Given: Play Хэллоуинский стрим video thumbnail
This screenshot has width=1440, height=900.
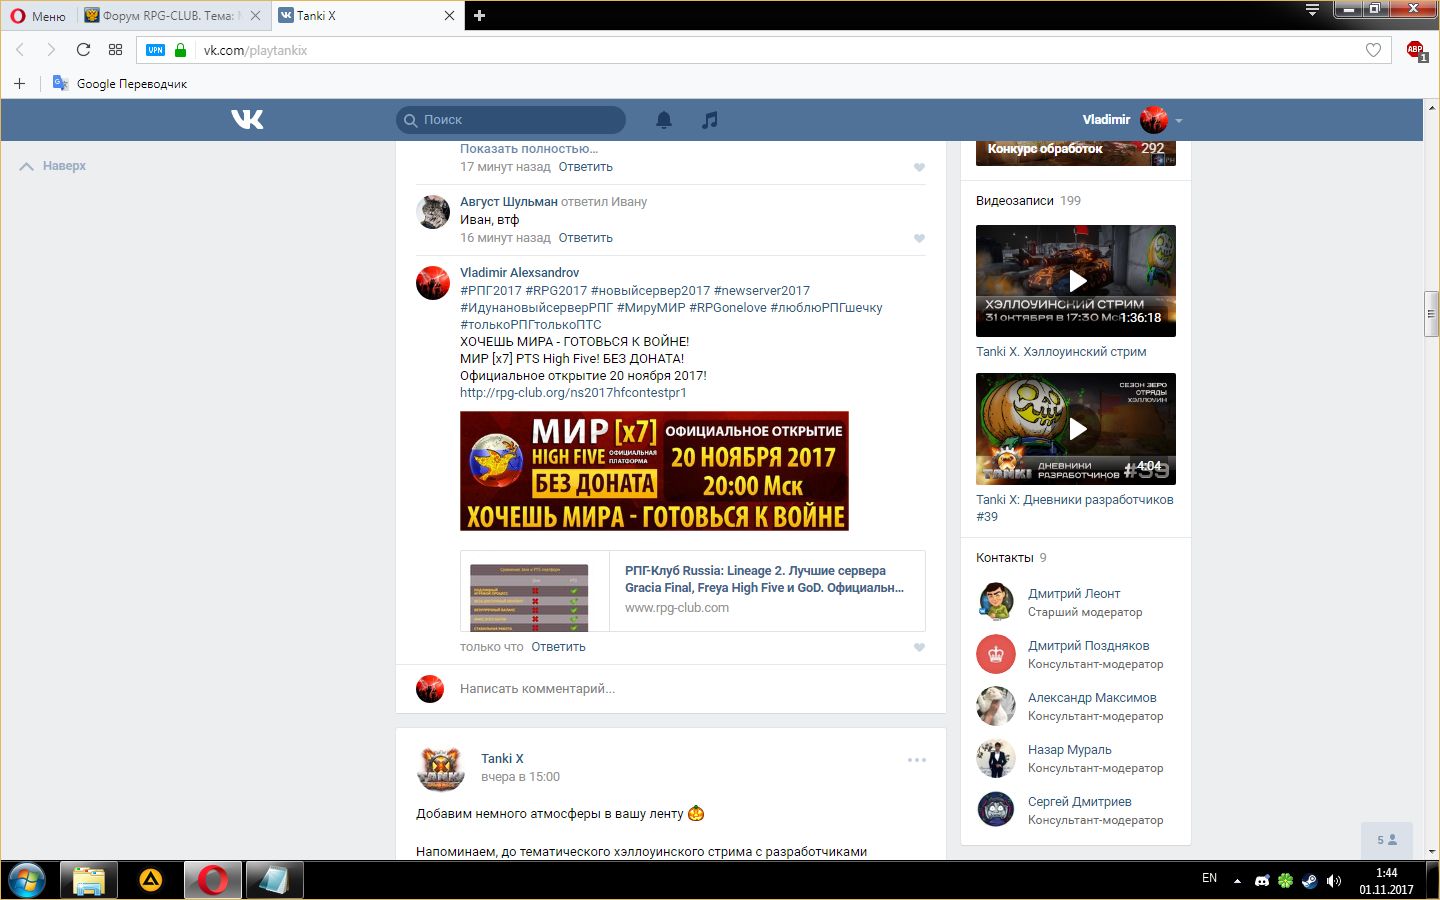Looking at the screenshot, I should click(x=1076, y=281).
